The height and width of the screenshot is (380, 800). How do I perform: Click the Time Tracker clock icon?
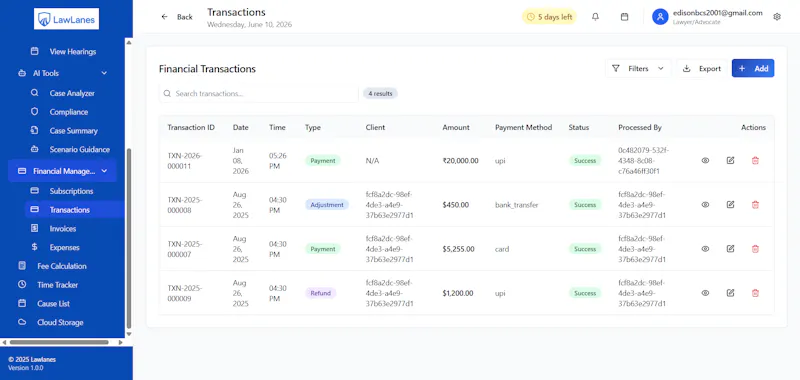(22, 285)
